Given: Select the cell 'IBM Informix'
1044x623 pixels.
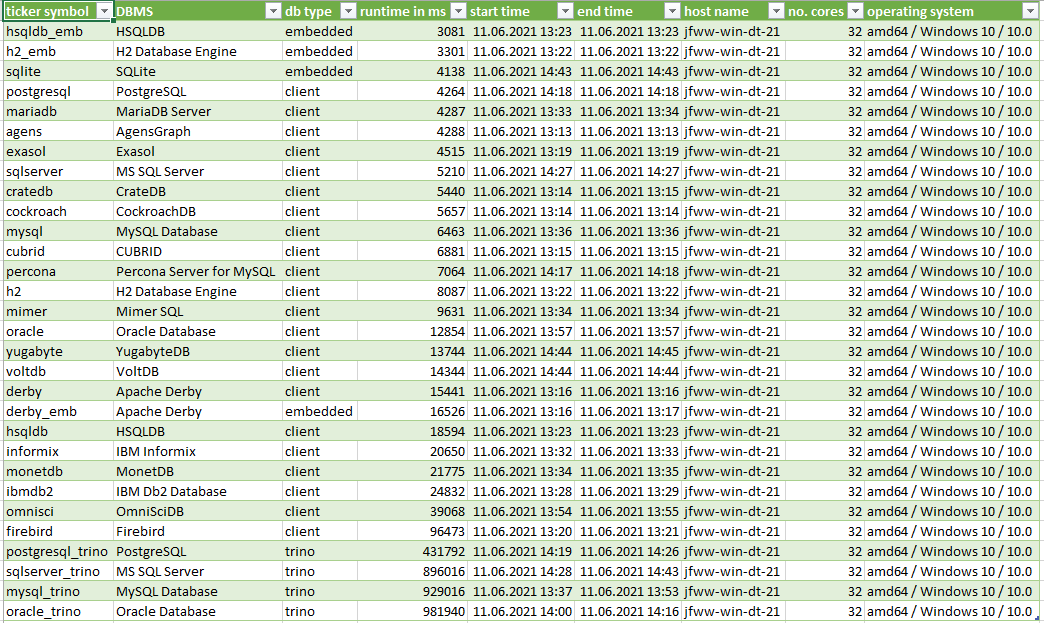Looking at the screenshot, I should pyautogui.click(x=198, y=451).
